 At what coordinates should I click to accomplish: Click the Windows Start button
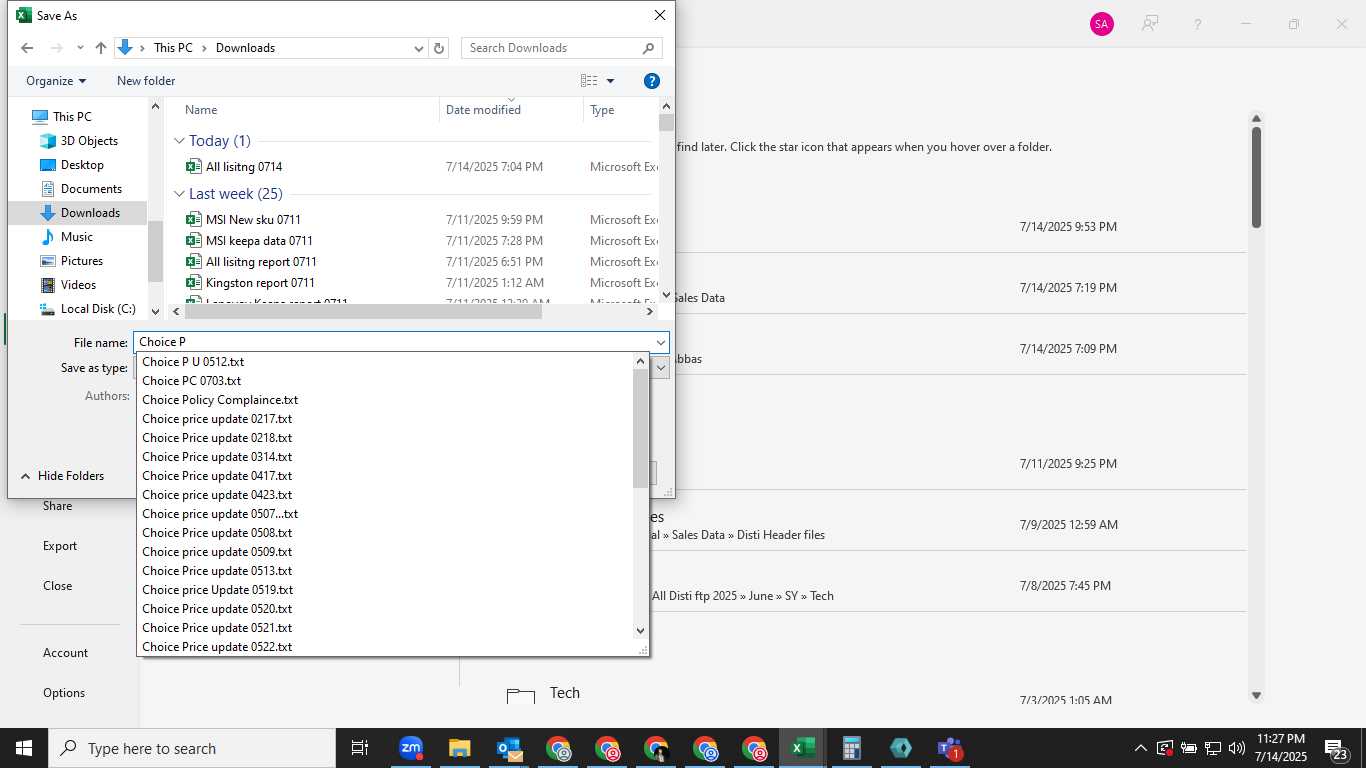(x=24, y=748)
